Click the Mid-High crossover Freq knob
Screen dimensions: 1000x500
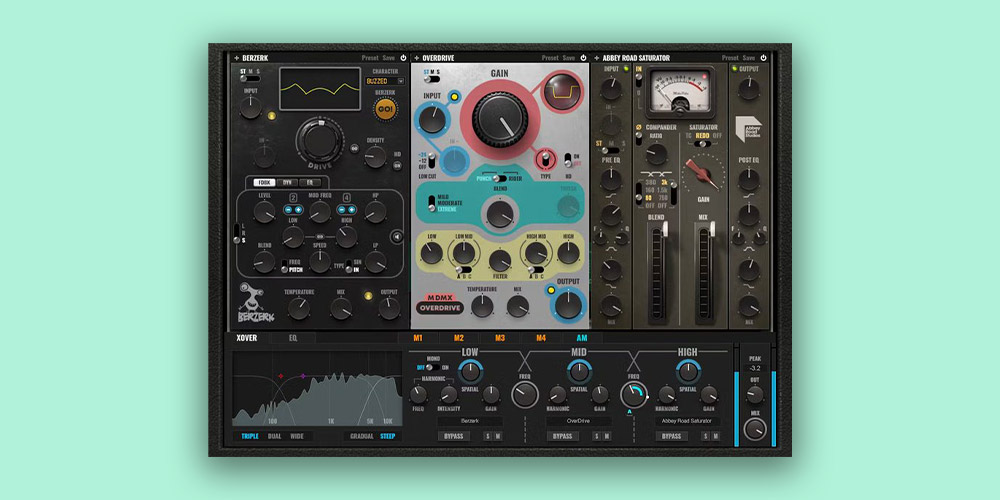click(634, 395)
